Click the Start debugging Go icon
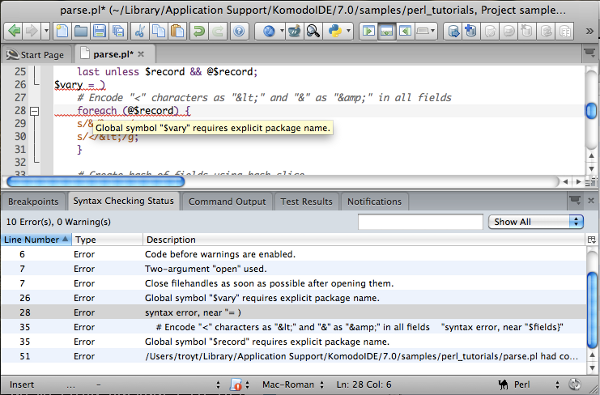 454,31
